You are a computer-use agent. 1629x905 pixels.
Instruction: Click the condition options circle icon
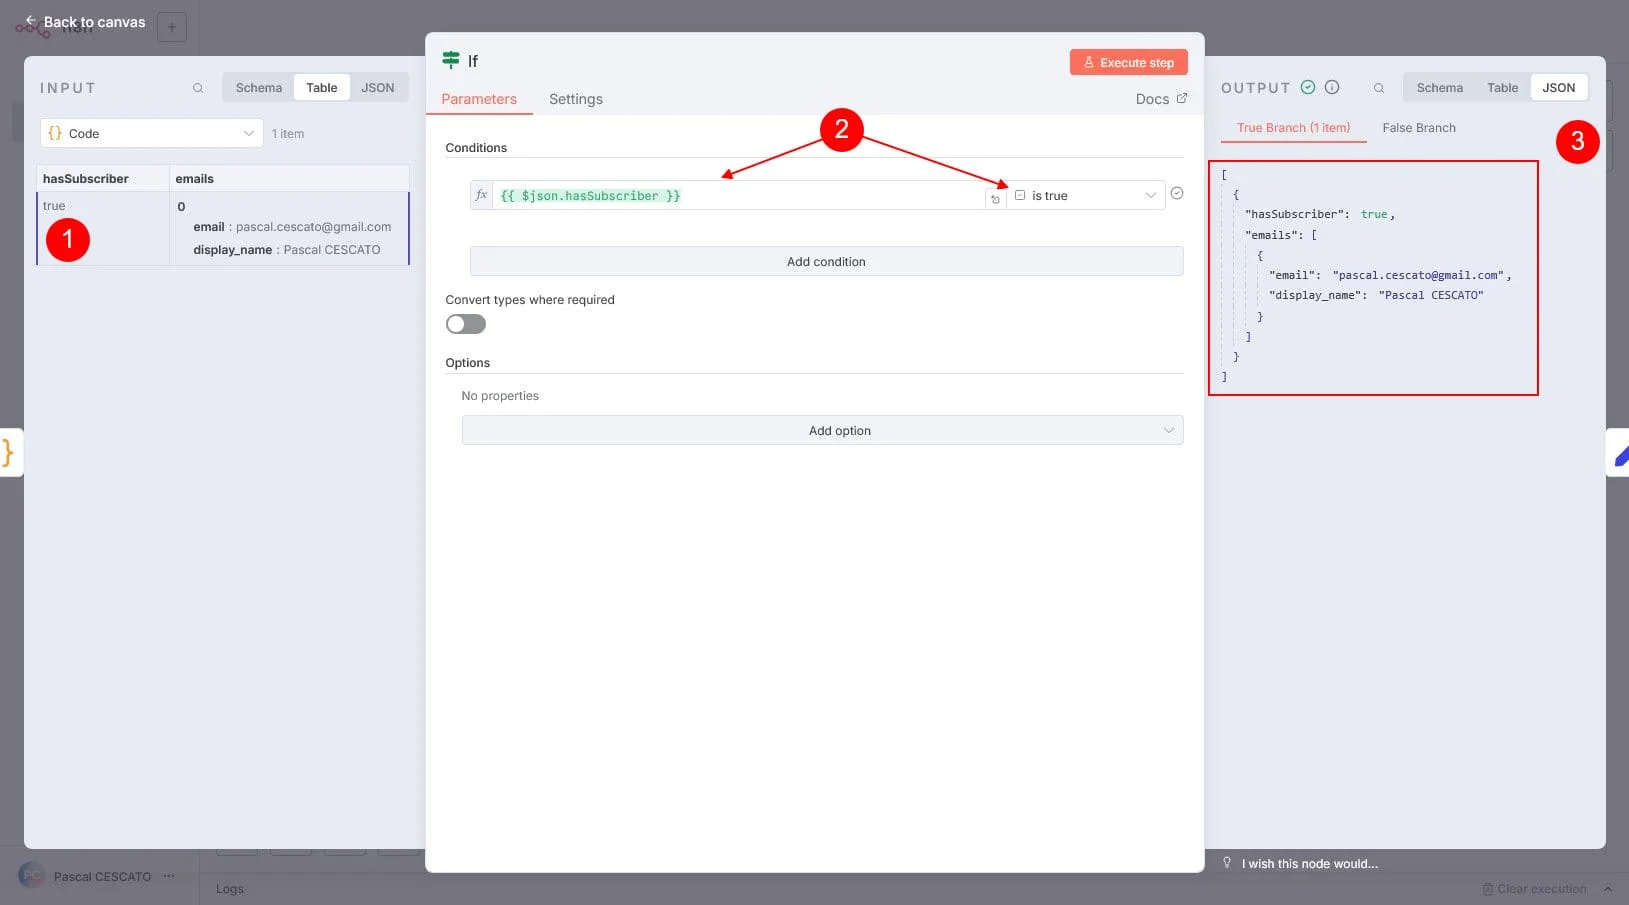point(1177,194)
